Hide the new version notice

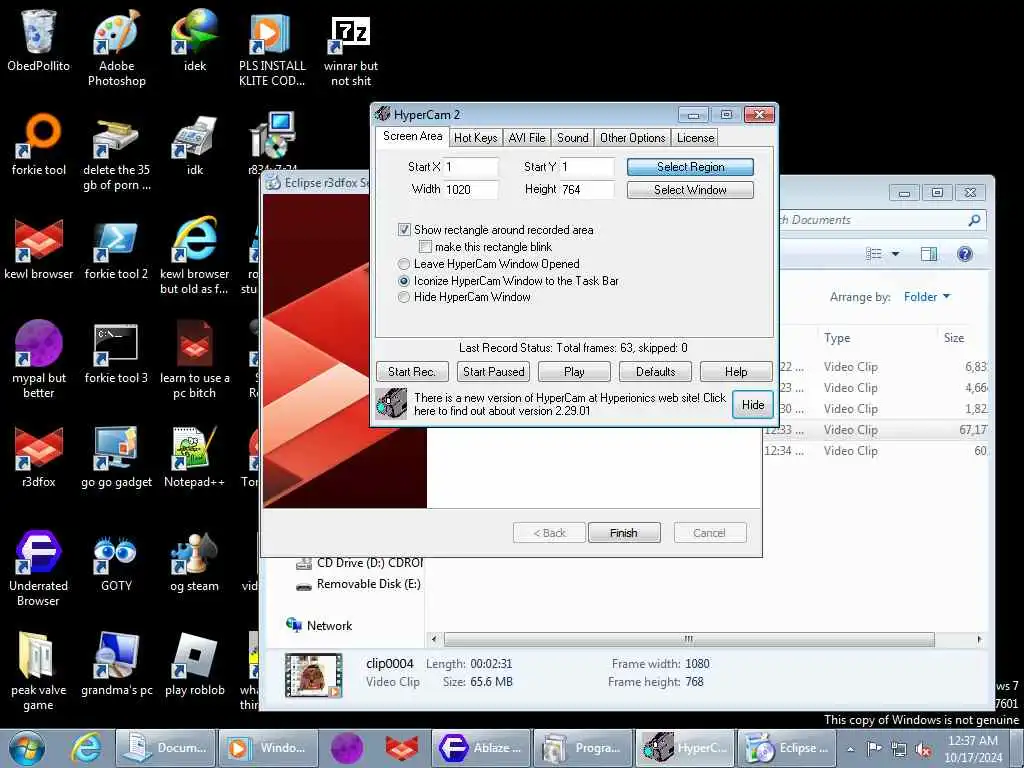752,405
